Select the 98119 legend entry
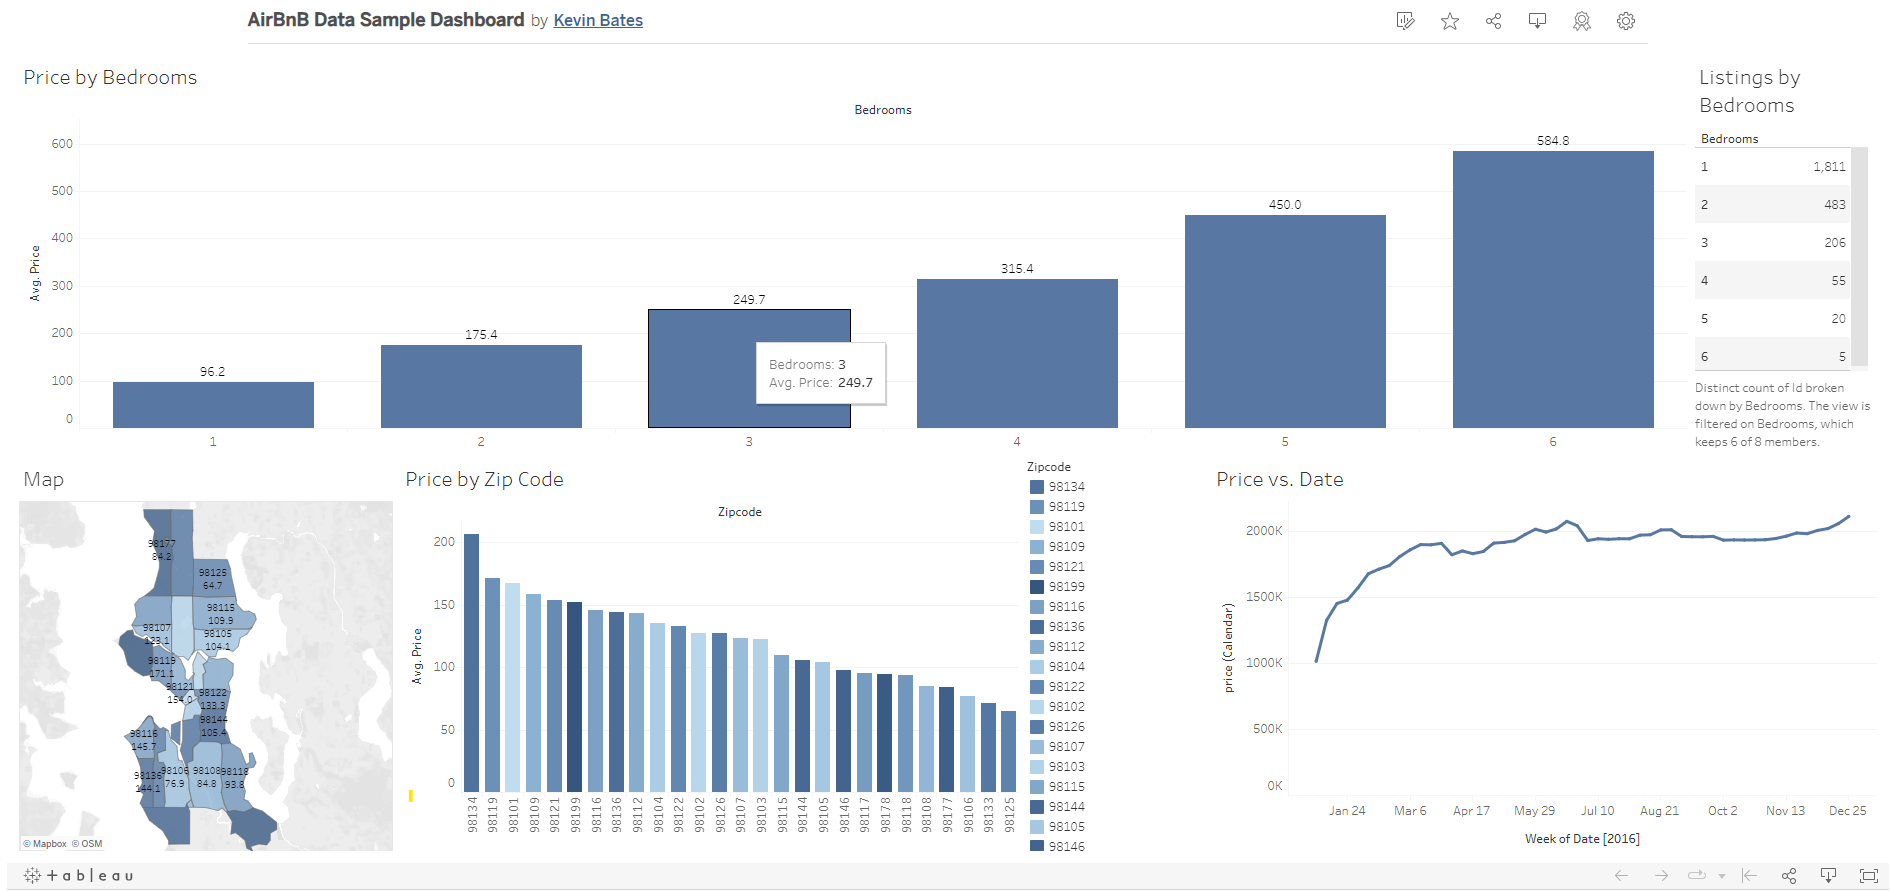This screenshot has width=1891, height=891. pyautogui.click(x=1057, y=507)
